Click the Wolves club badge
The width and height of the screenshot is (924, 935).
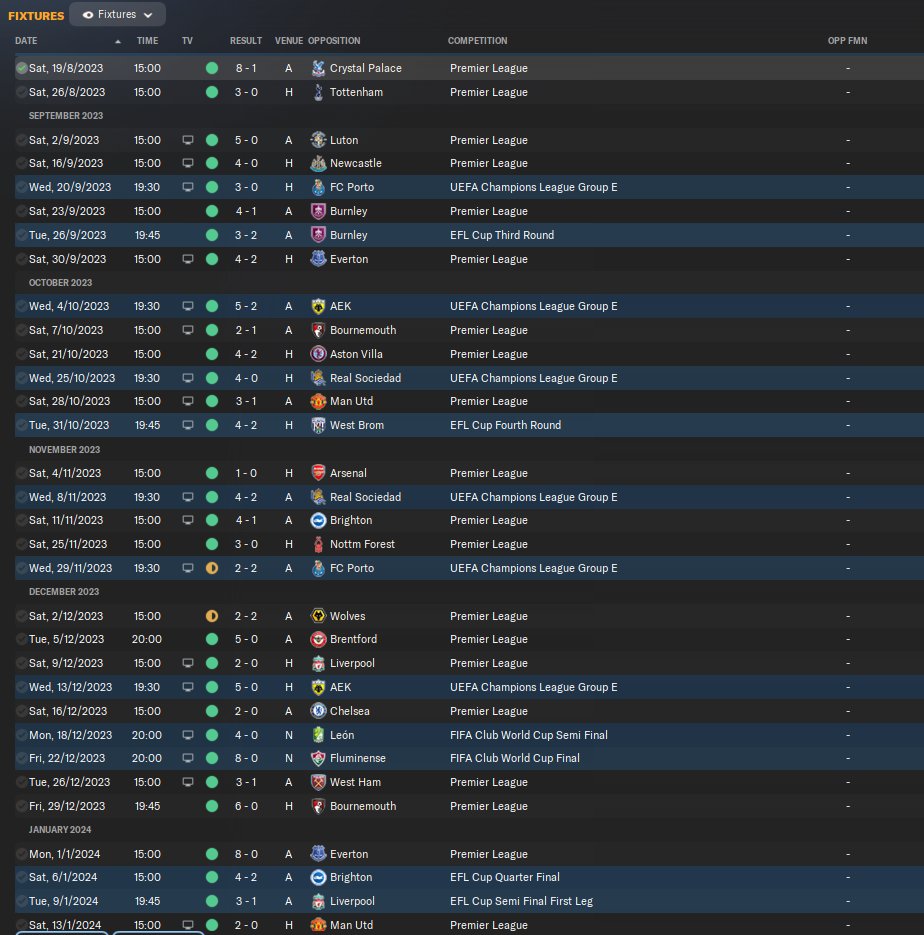[x=318, y=616]
